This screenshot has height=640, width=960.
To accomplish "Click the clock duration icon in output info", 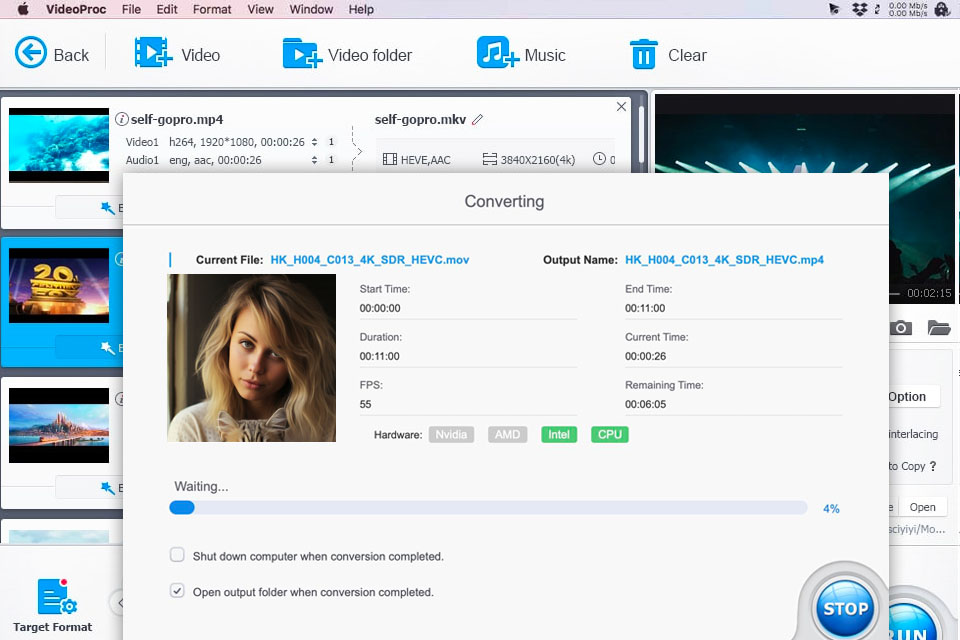I will click(599, 159).
